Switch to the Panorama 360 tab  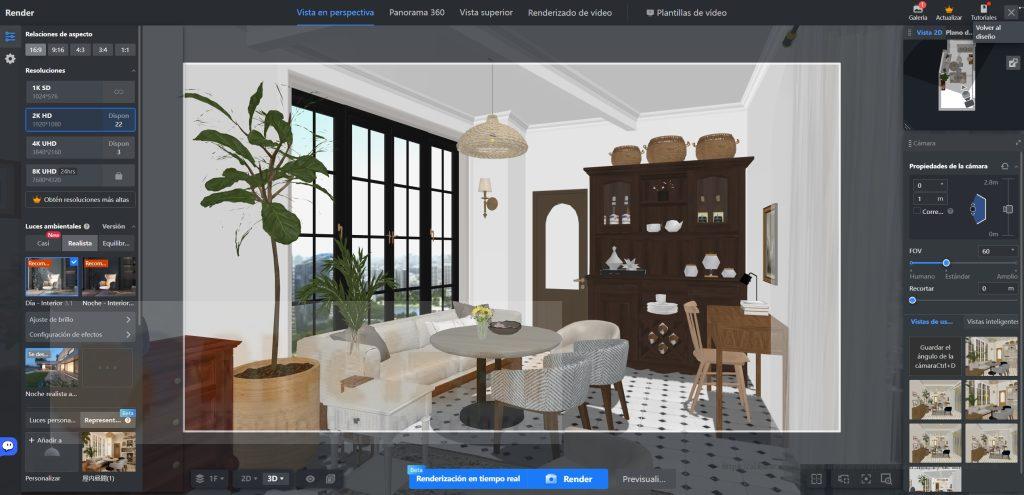(x=416, y=13)
